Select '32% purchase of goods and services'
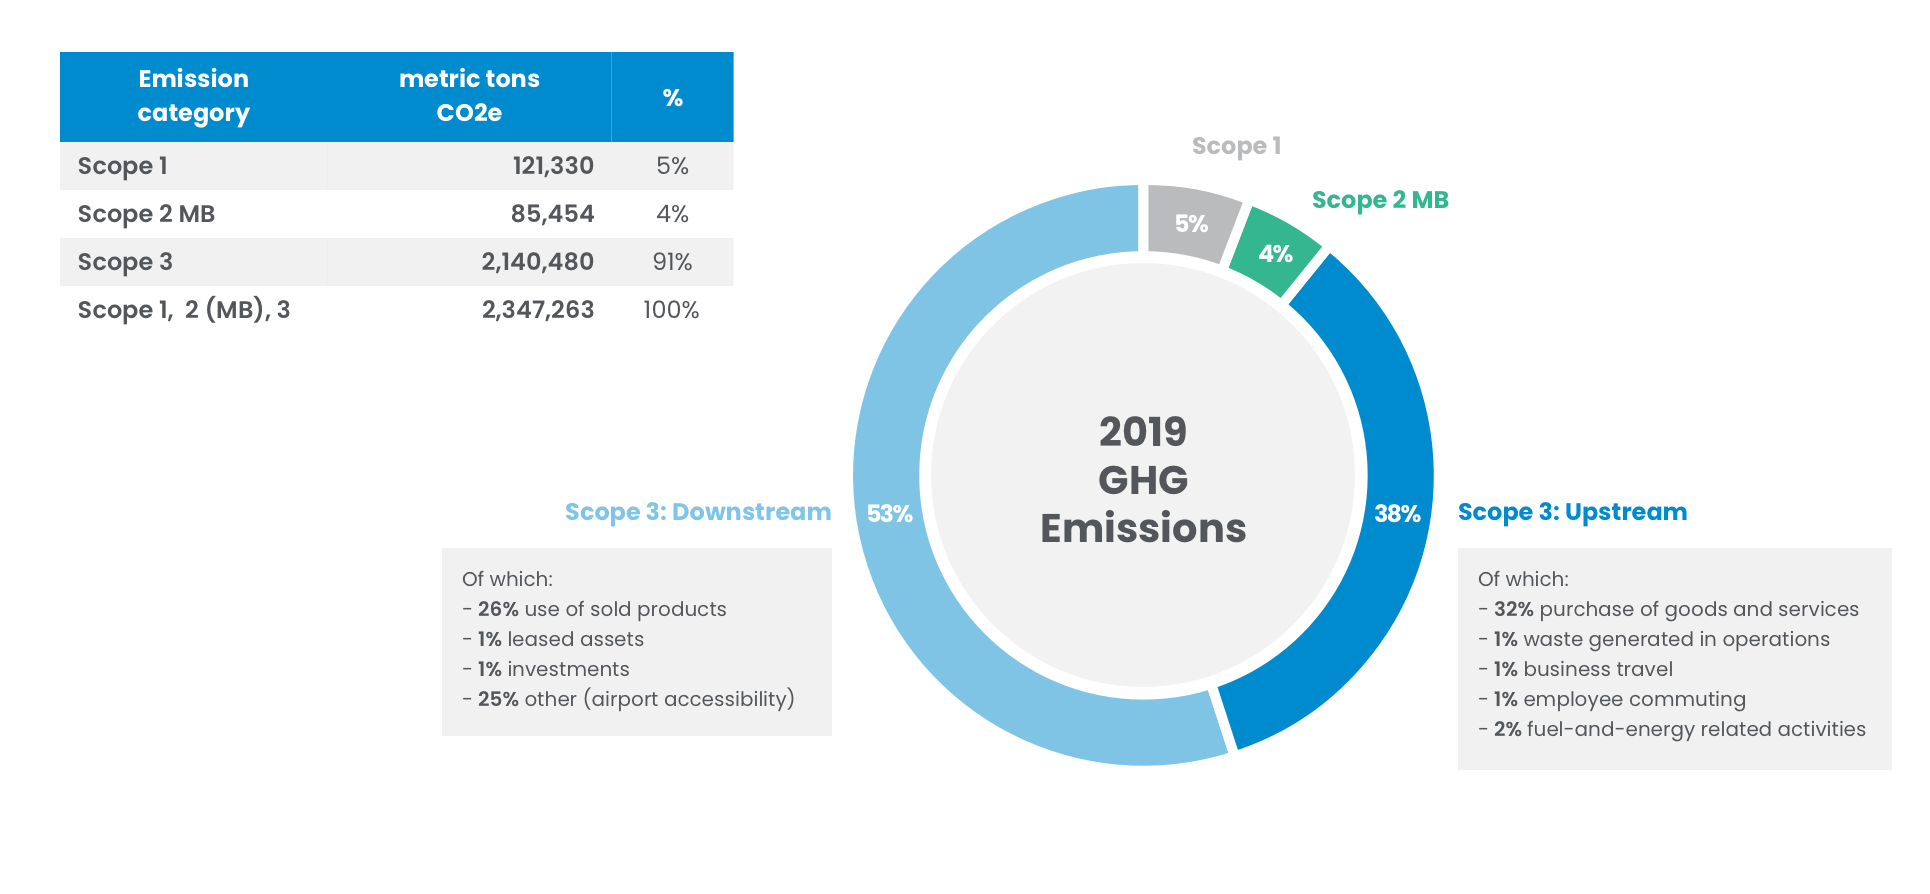 pos(1668,609)
